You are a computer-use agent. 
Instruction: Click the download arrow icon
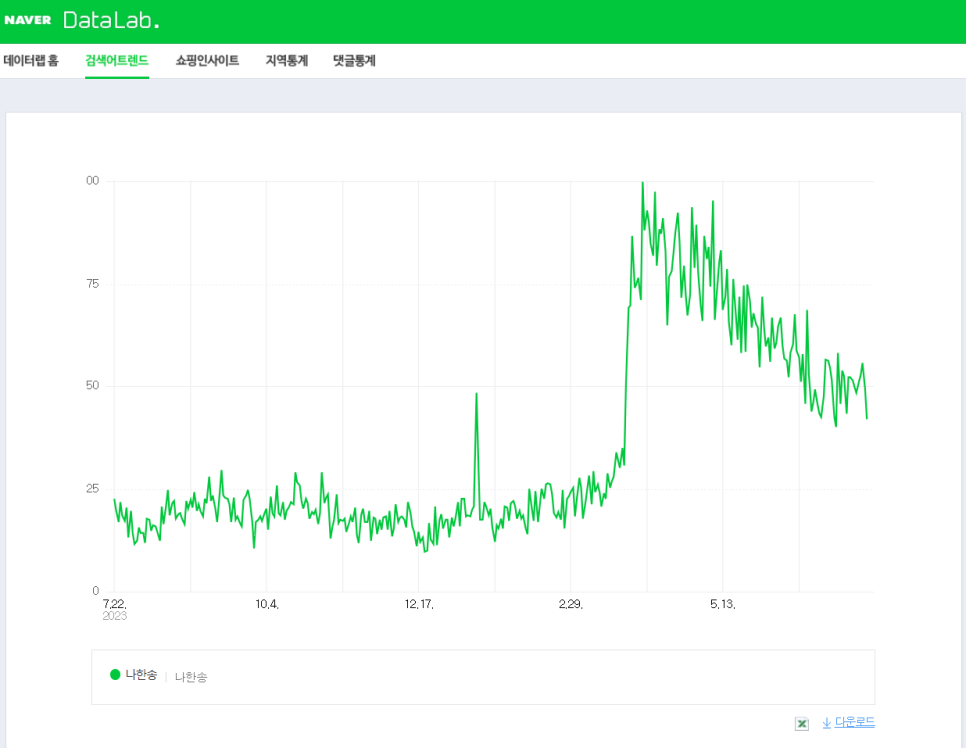(x=827, y=723)
